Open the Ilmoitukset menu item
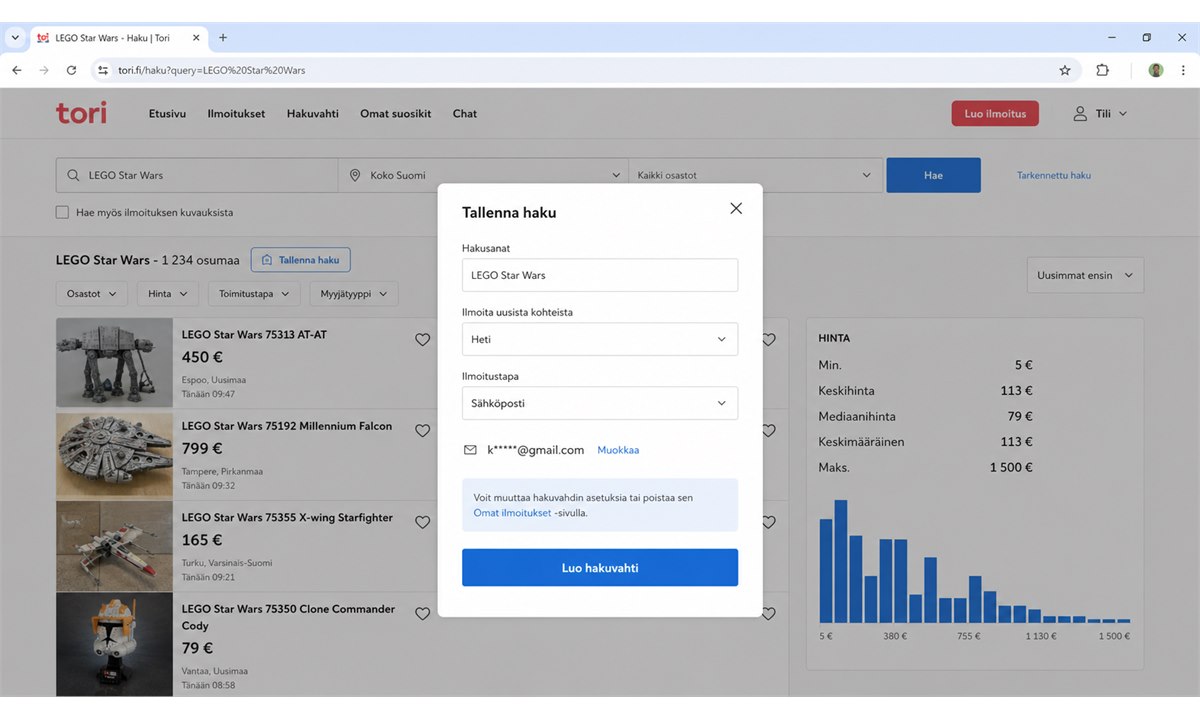Viewport: 1200px width, 720px height. pyautogui.click(x=236, y=114)
